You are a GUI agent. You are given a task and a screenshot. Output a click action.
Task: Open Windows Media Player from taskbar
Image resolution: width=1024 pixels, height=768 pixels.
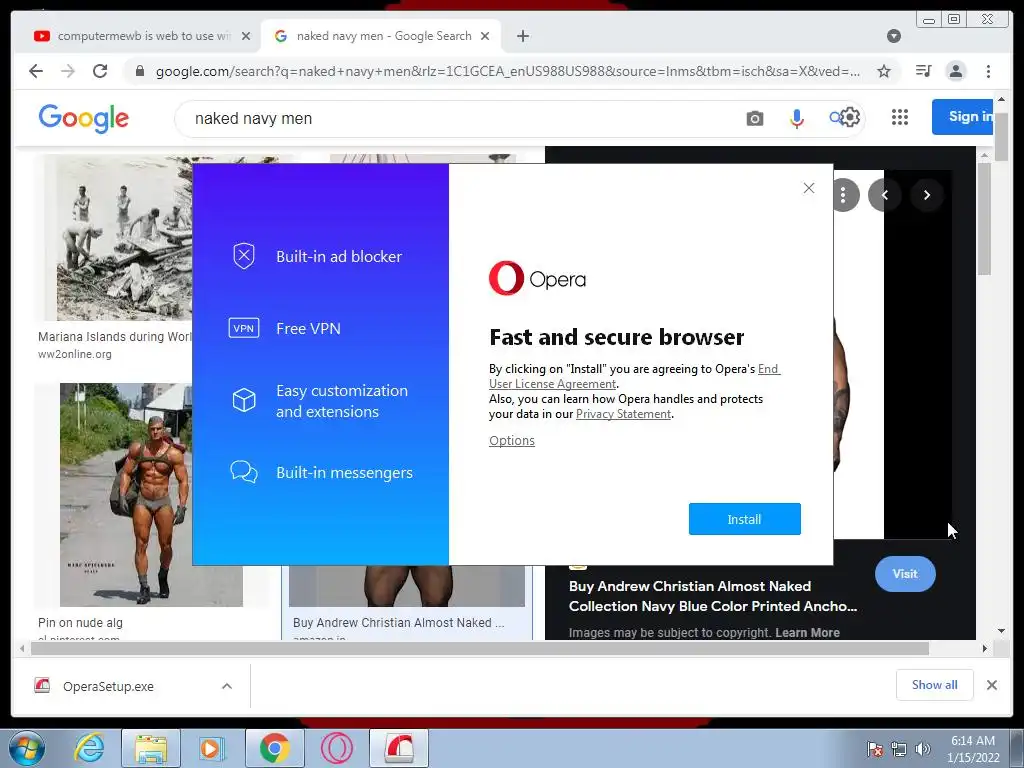coord(210,748)
